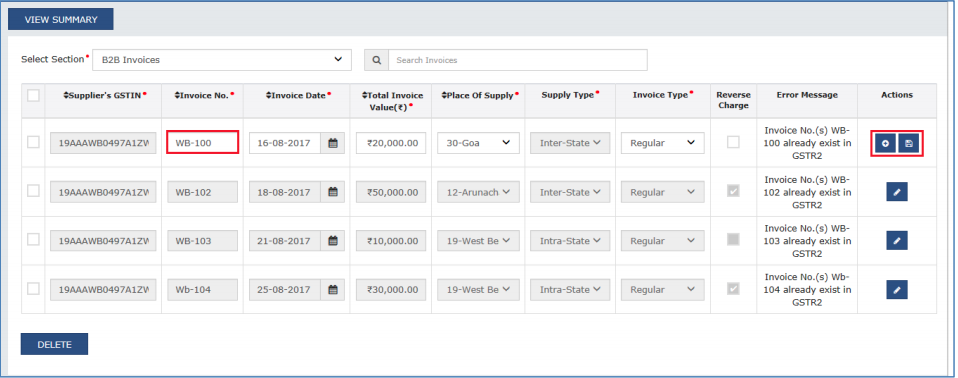Open Place Of Supply dropdown for Wb-104
The height and width of the screenshot is (378, 958).
click(478, 289)
